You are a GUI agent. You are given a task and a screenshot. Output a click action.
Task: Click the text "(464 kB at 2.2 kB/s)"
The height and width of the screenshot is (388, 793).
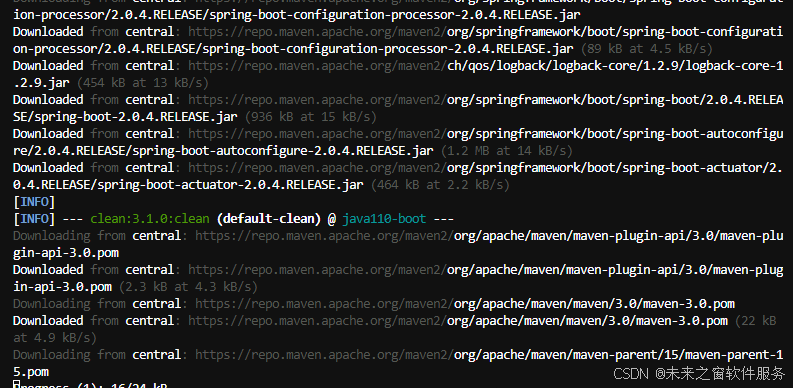(x=440, y=185)
